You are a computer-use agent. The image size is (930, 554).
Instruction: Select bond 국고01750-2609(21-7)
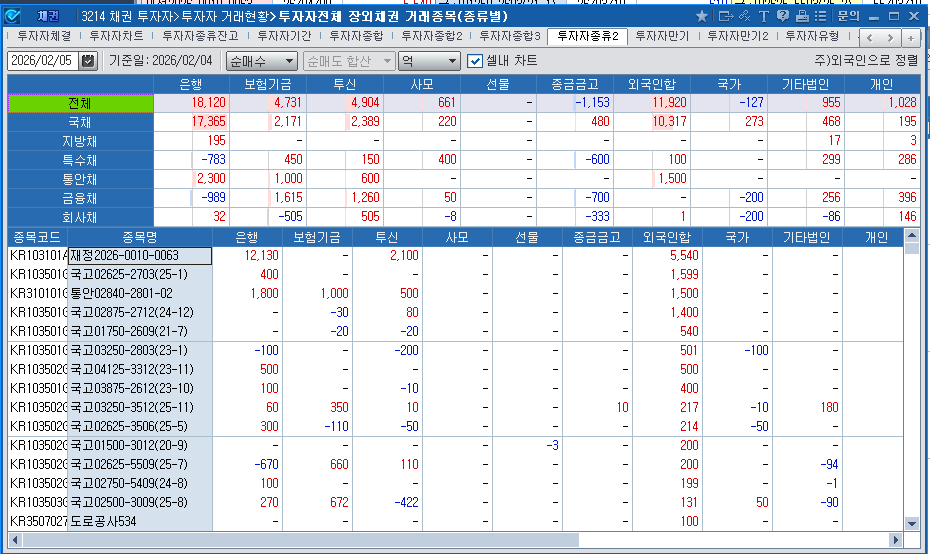pos(140,332)
